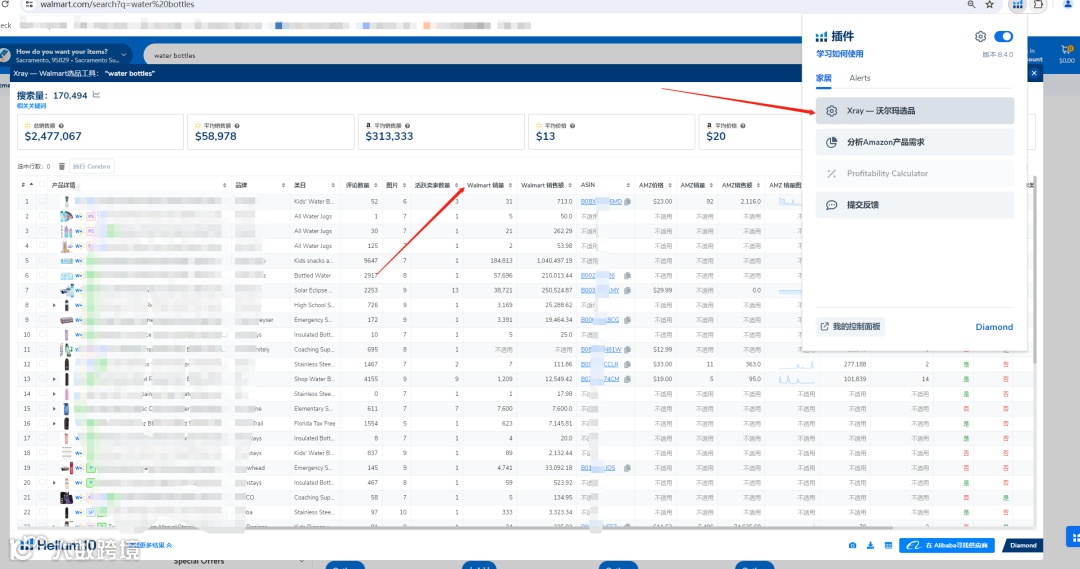Sort by the # row number column

[x=26, y=185]
